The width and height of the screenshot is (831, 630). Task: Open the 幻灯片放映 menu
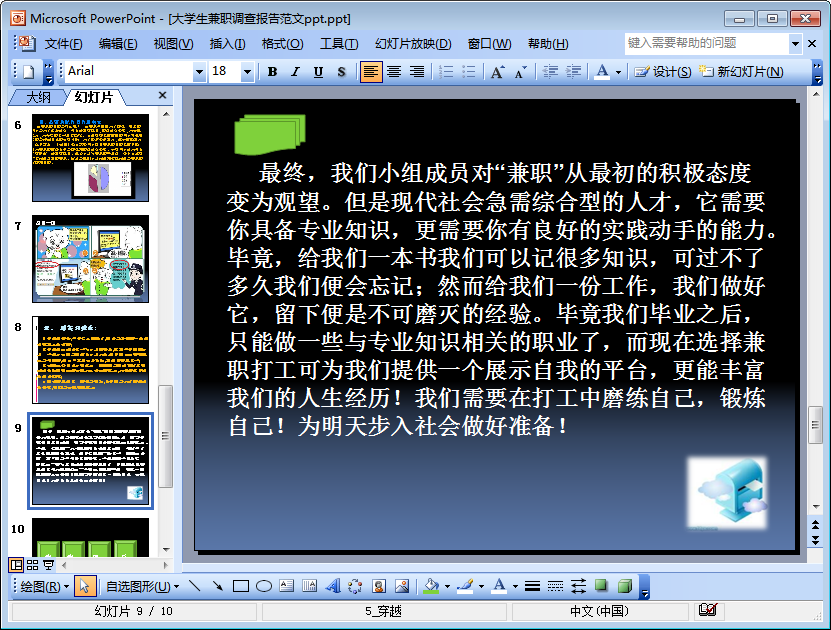pos(413,44)
